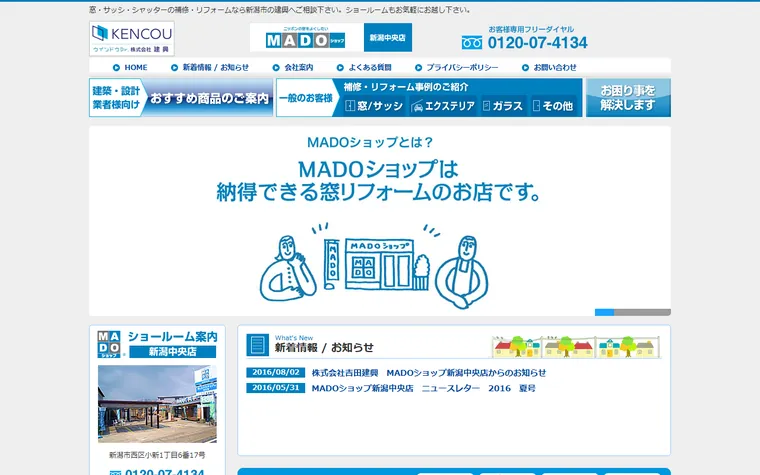
Task: Select the その他 category button
Action: 553,106
